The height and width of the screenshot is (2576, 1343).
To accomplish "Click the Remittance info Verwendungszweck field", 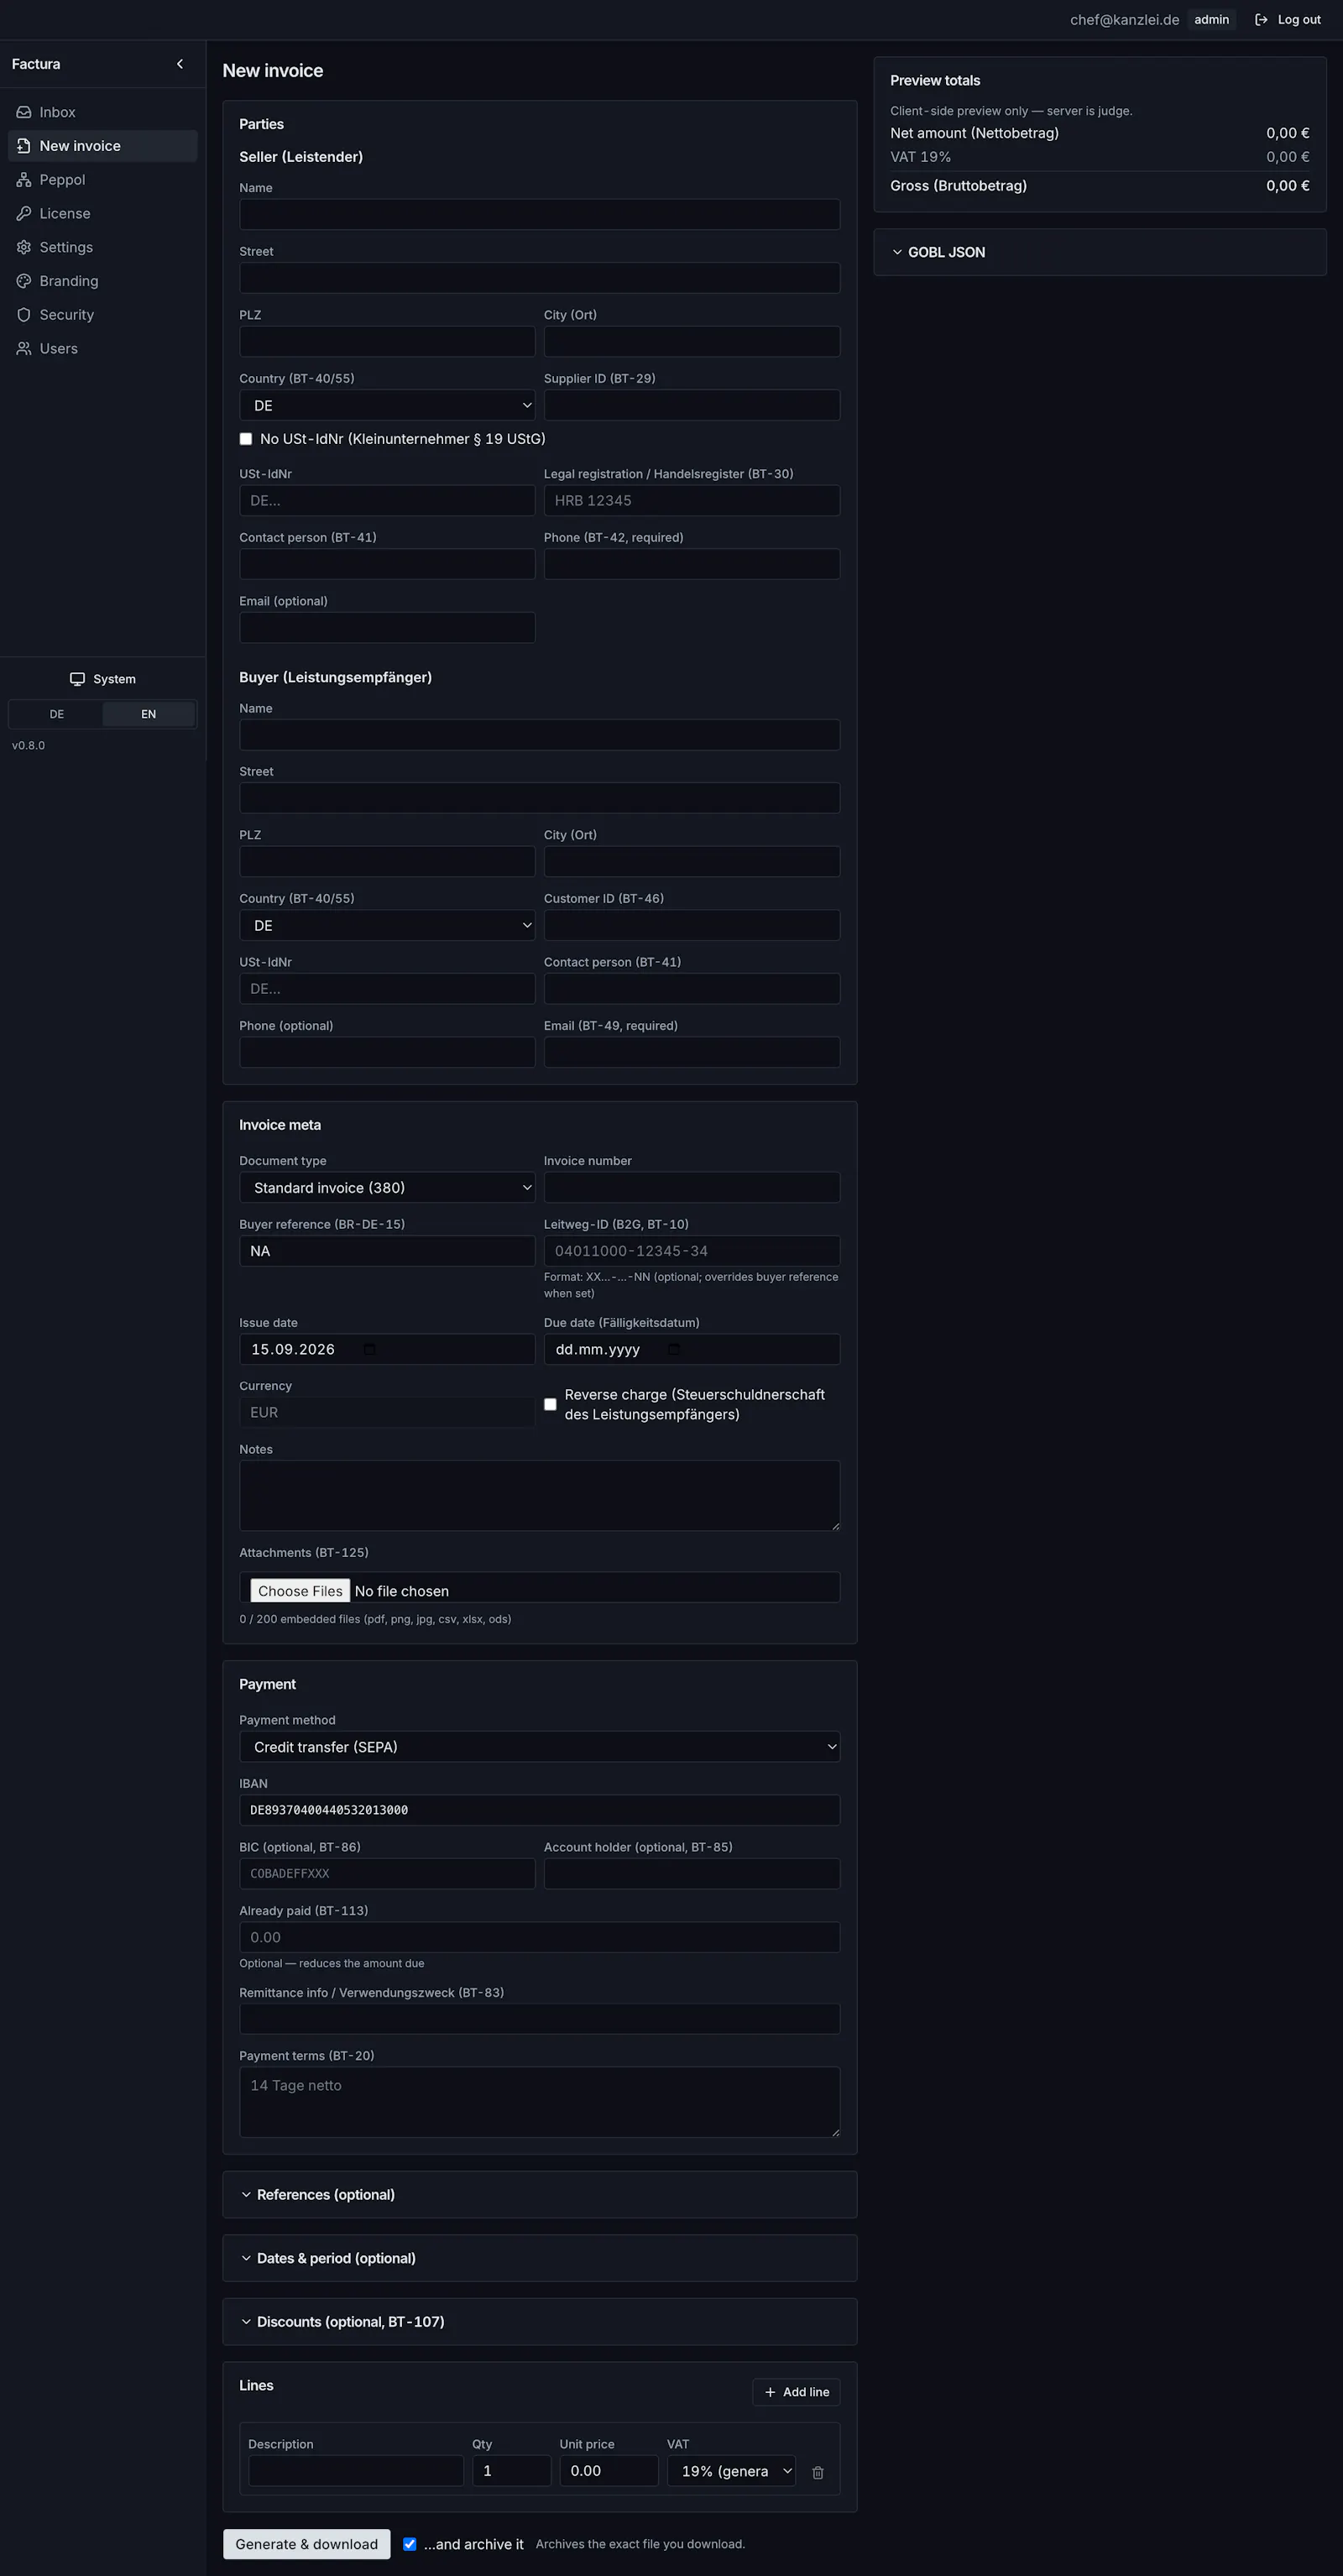I will [539, 2018].
